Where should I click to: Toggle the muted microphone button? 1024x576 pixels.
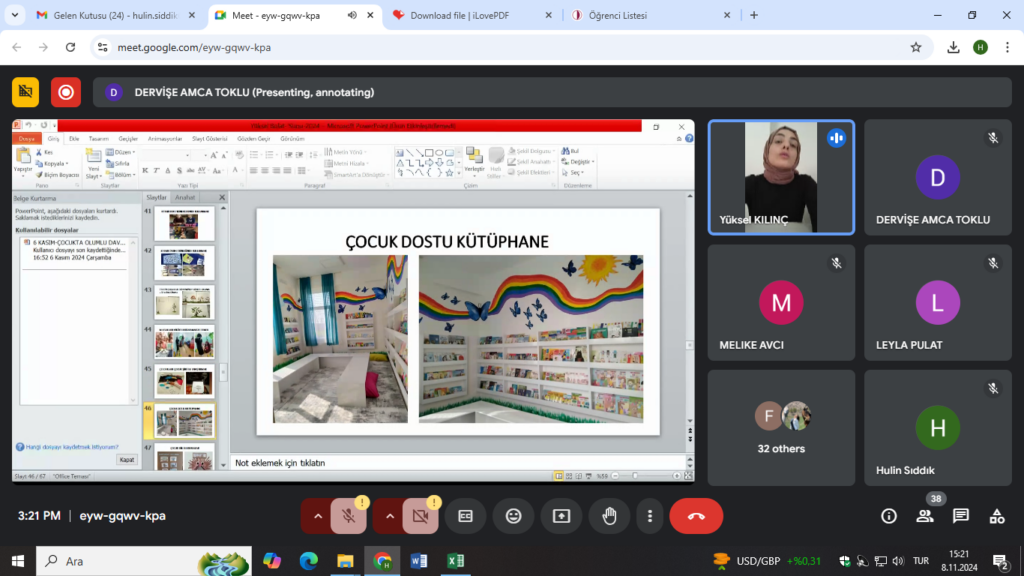point(348,516)
